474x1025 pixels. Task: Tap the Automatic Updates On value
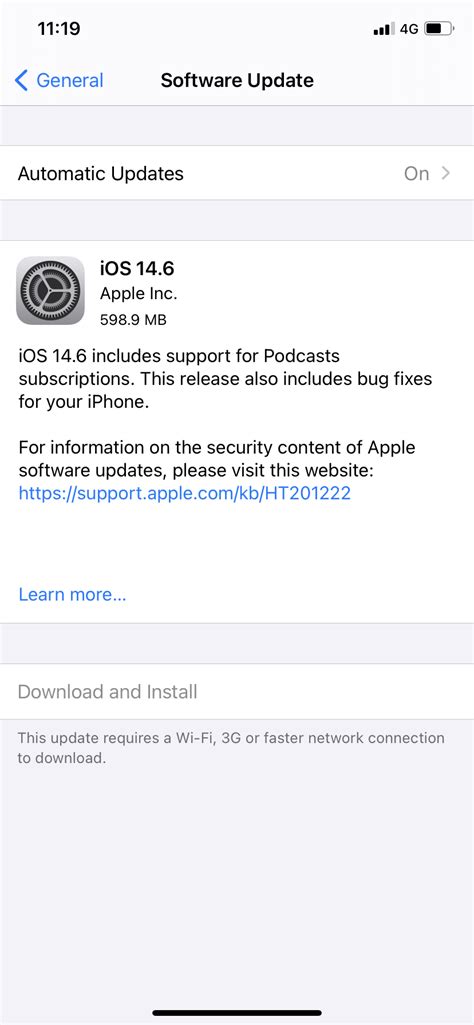tap(416, 173)
